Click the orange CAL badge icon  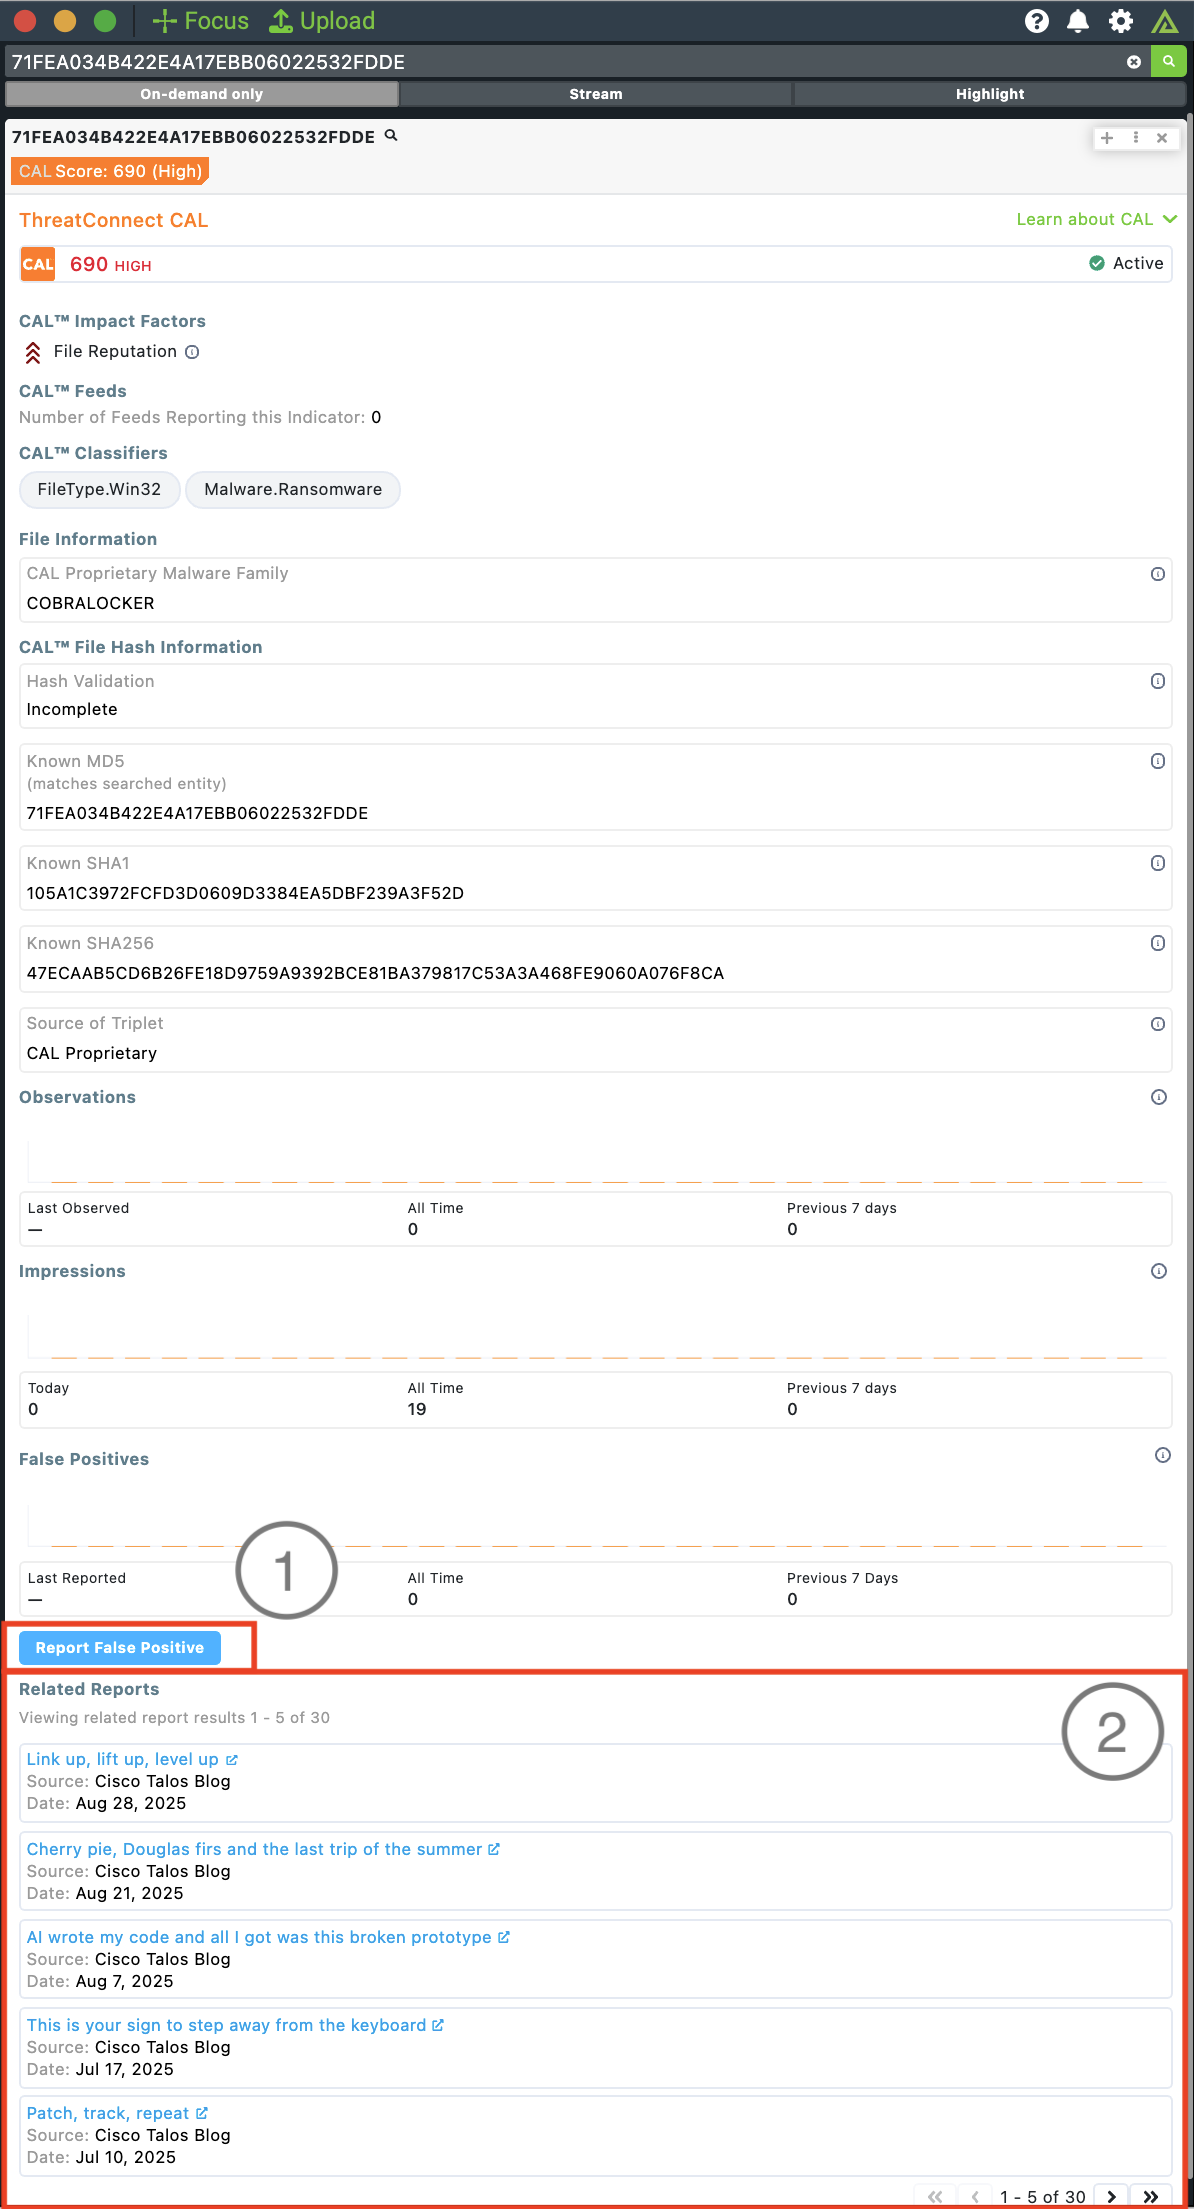click(38, 265)
